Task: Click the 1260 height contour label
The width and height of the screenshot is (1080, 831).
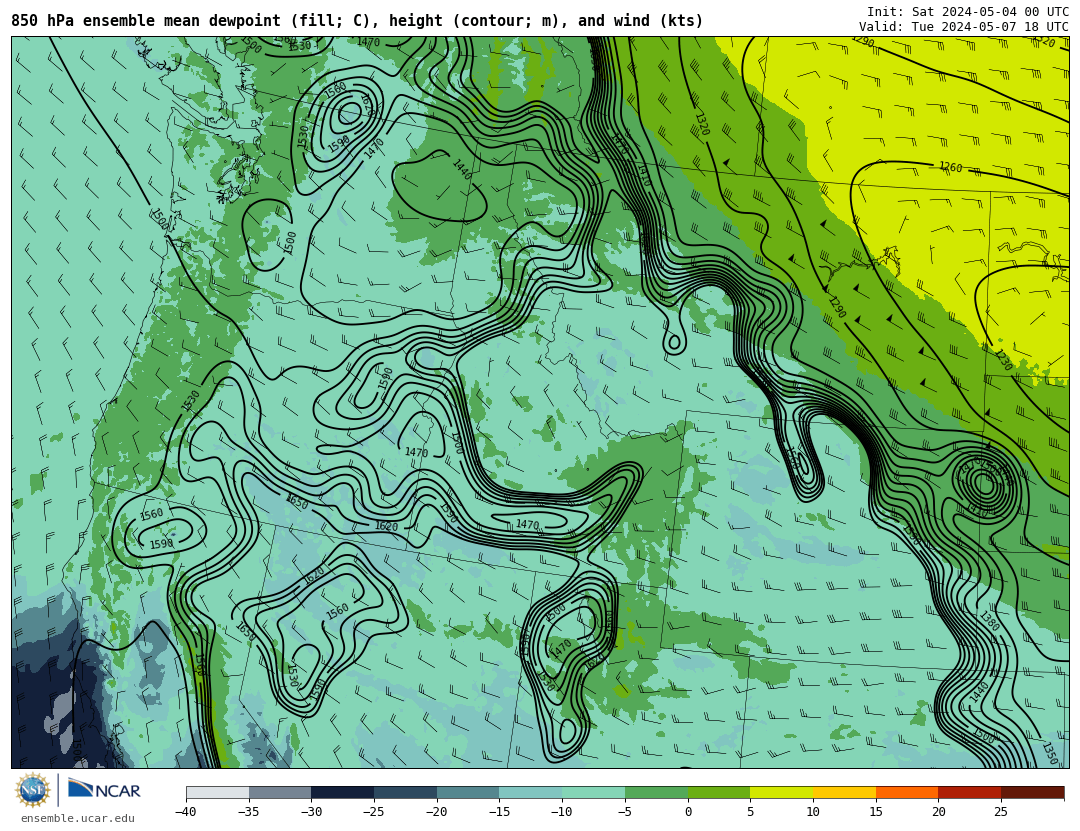Action: 951,167
